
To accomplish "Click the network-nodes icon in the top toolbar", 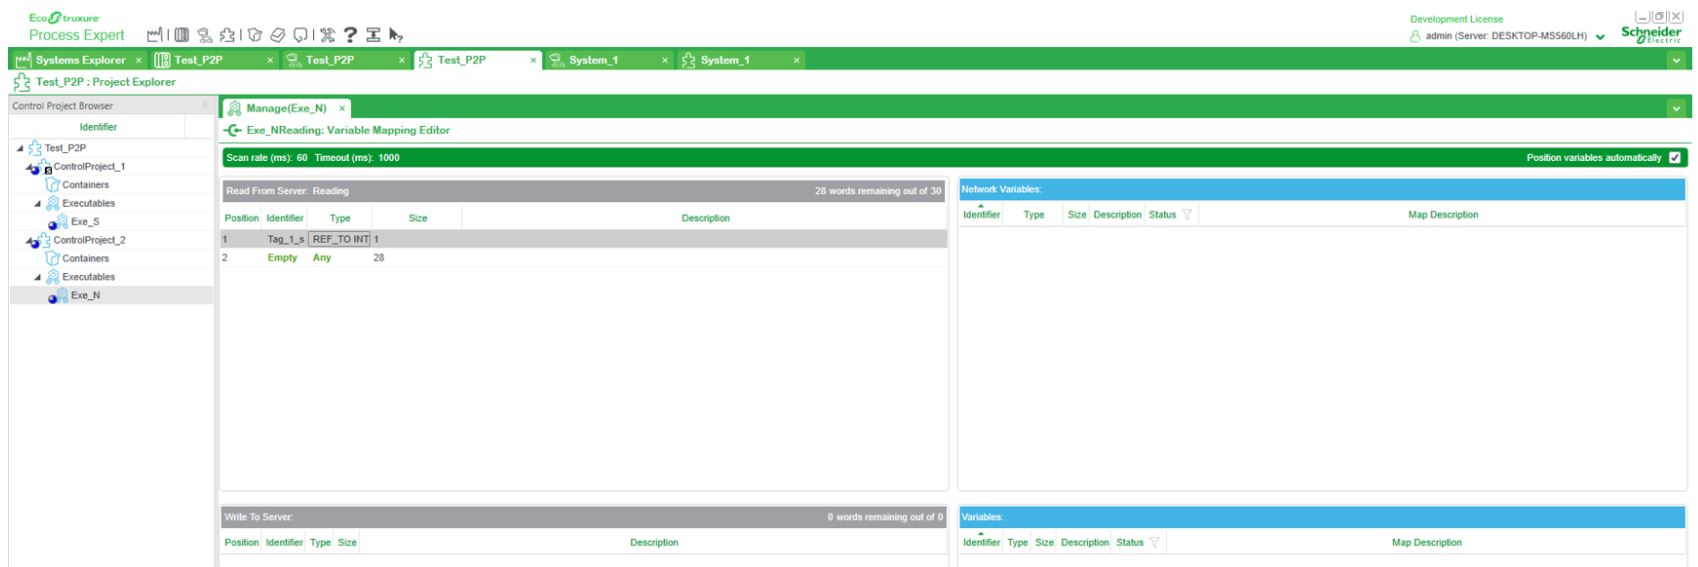I will 205,36.
